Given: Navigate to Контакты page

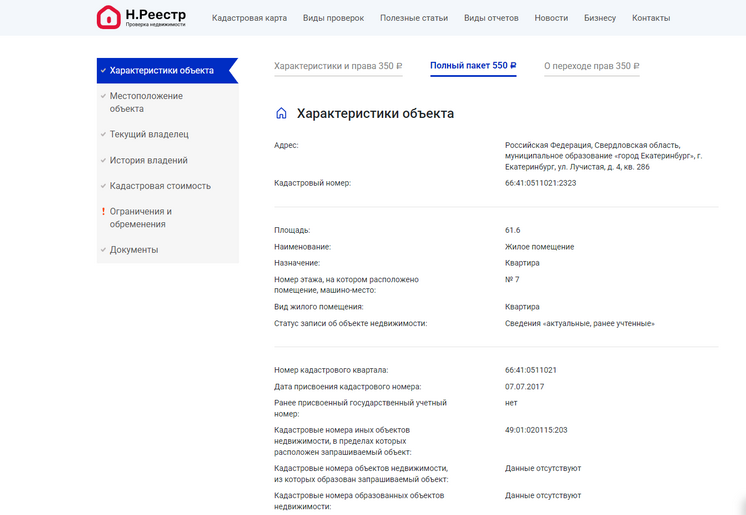Looking at the screenshot, I should (651, 18).
